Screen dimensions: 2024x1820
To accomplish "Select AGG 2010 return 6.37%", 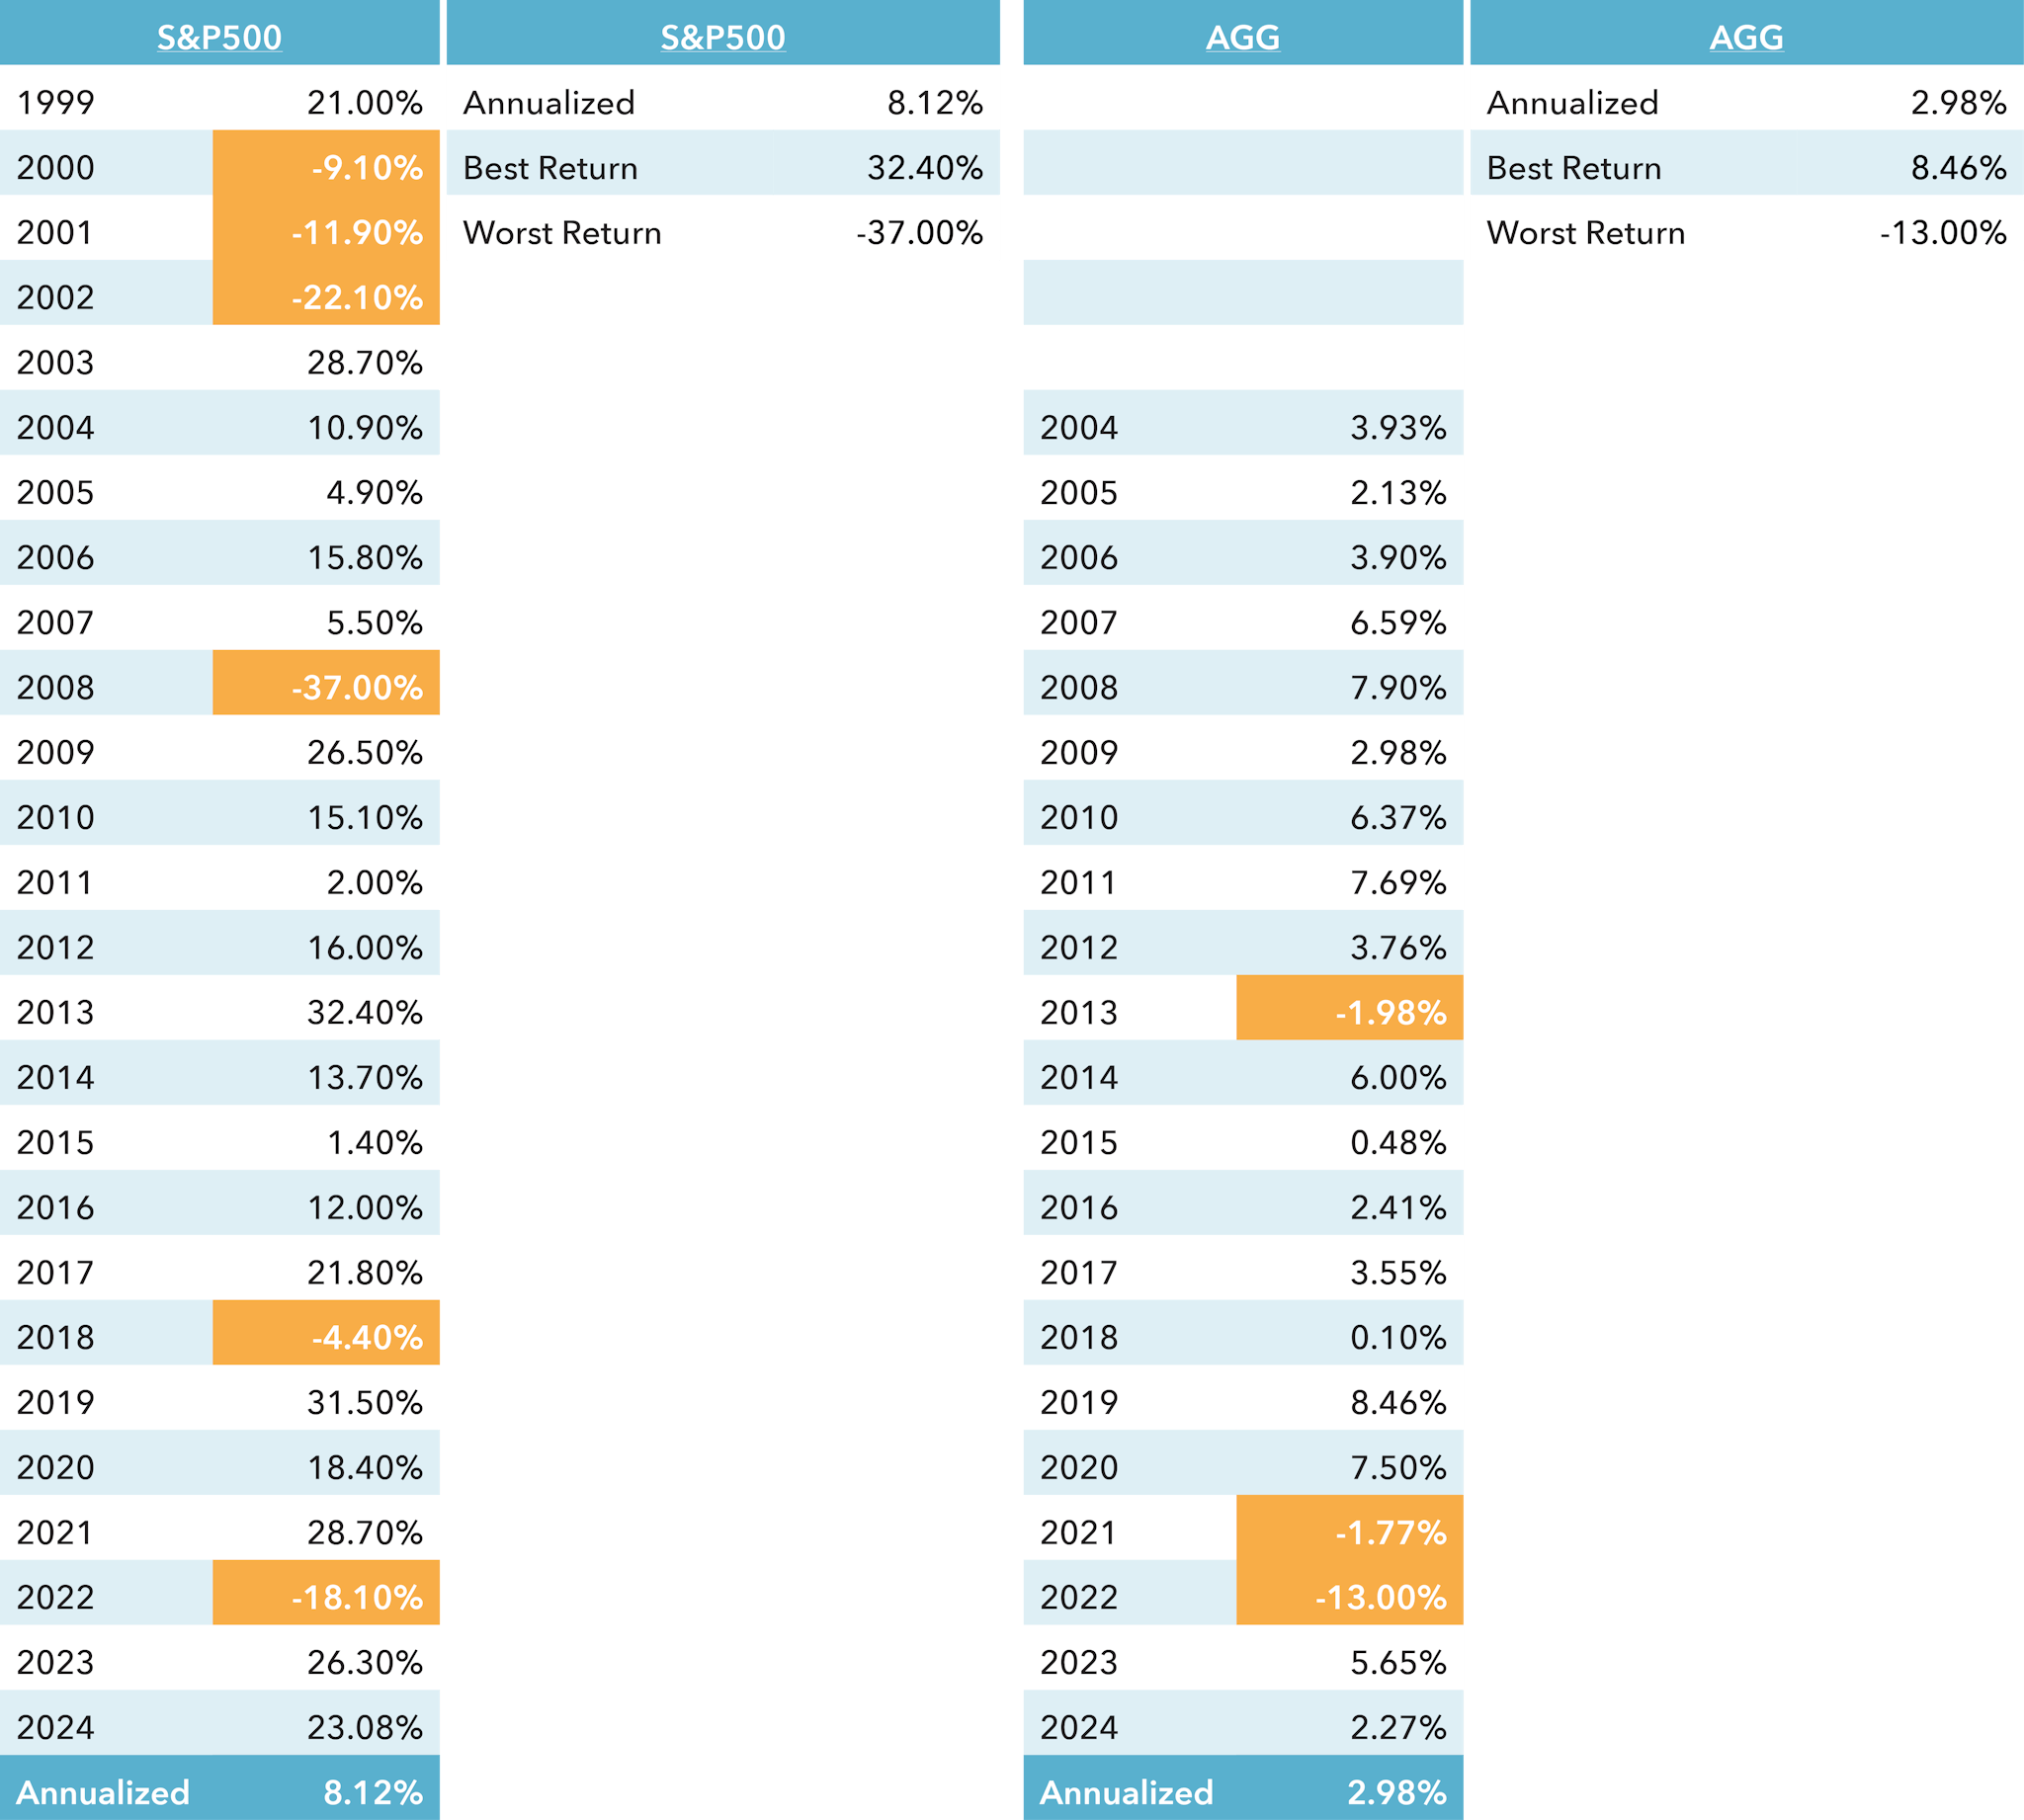I will (x=1398, y=818).
